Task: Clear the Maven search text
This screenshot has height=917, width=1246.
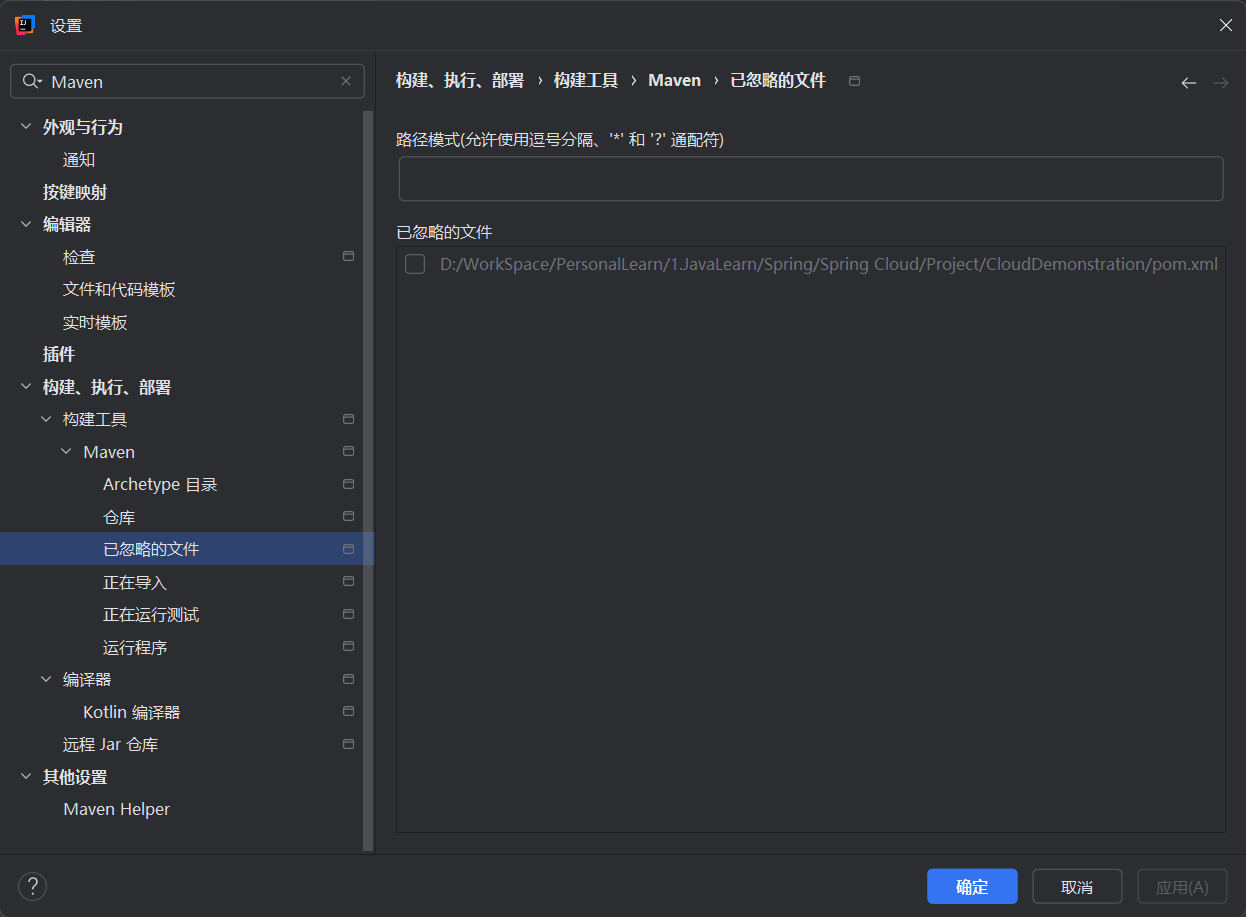Action: (346, 82)
